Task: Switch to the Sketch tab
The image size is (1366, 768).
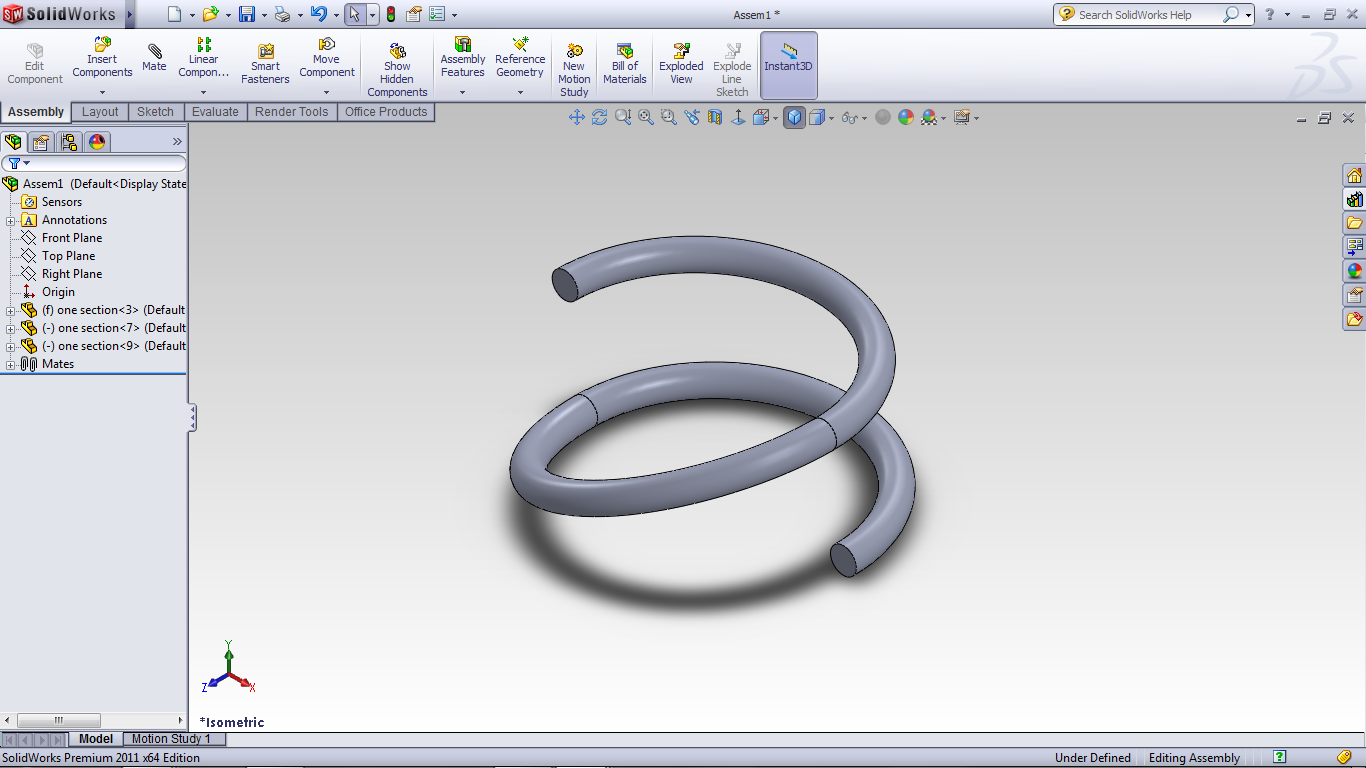Action: pyautogui.click(x=155, y=112)
